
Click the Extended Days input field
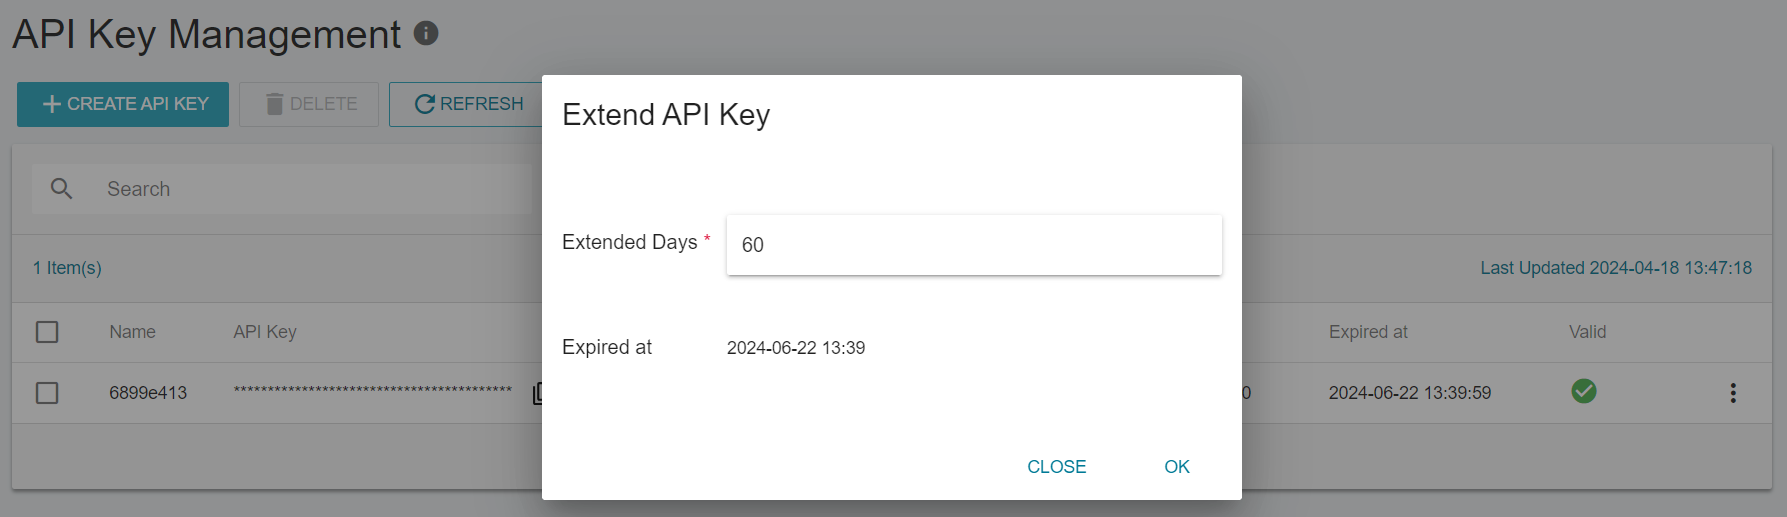point(974,245)
